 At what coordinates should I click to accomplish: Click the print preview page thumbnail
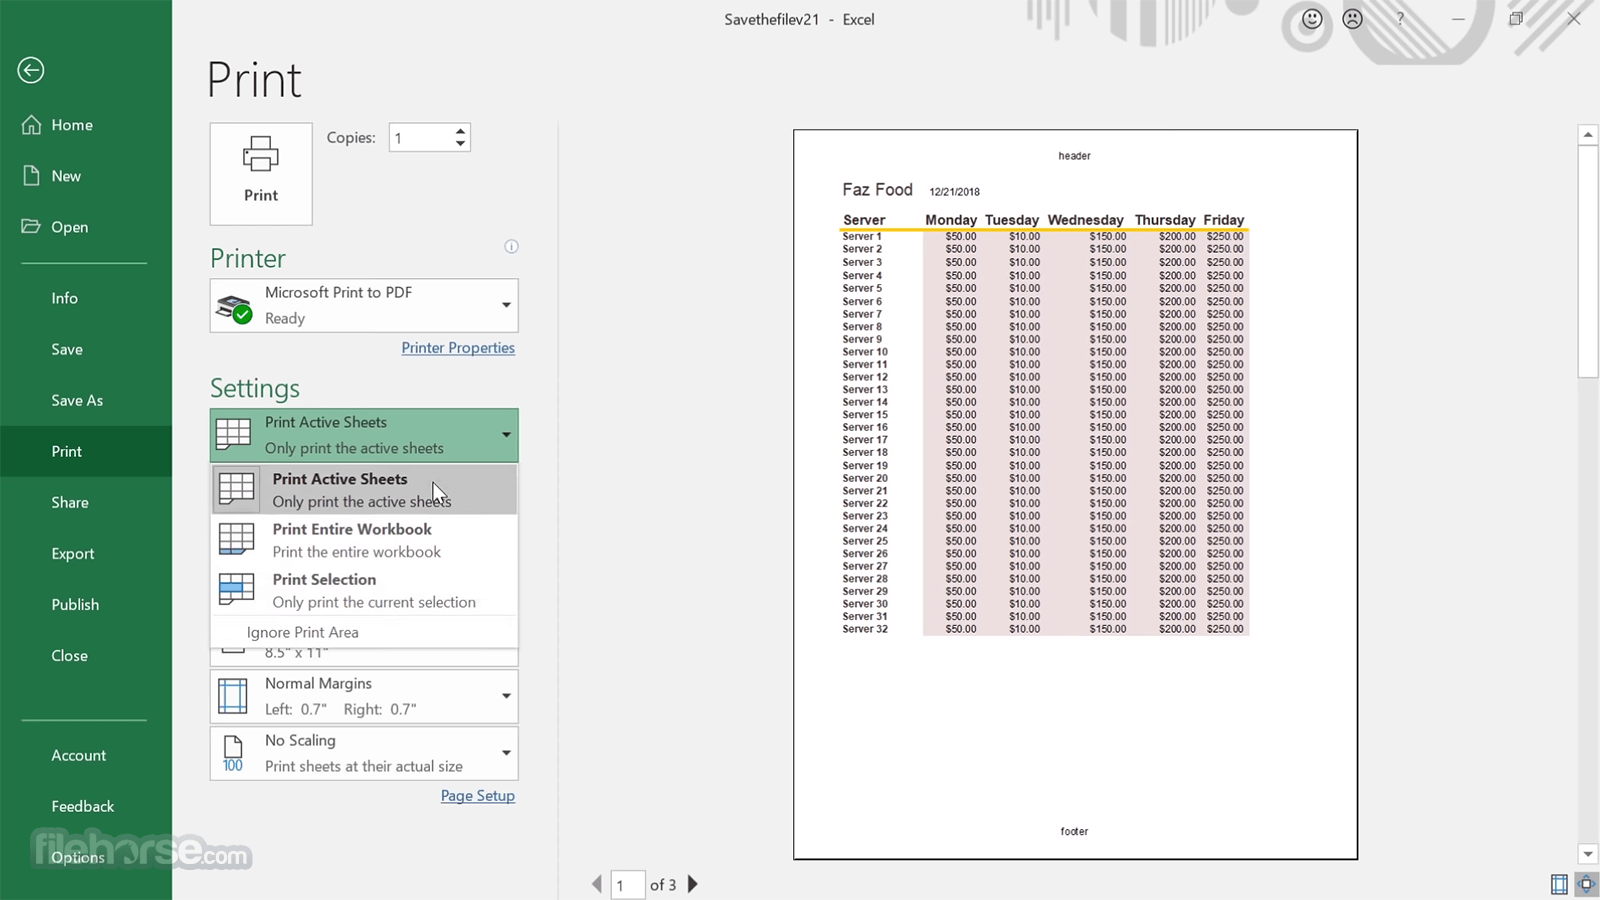coord(1075,494)
